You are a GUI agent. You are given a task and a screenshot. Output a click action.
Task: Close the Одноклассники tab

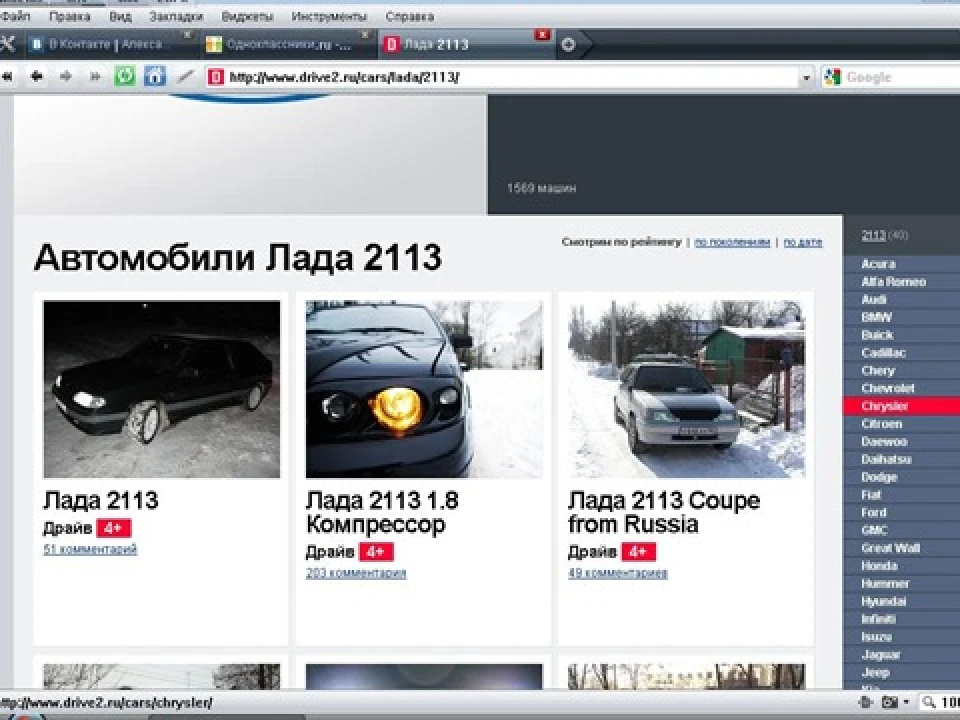pyautogui.click(x=365, y=35)
